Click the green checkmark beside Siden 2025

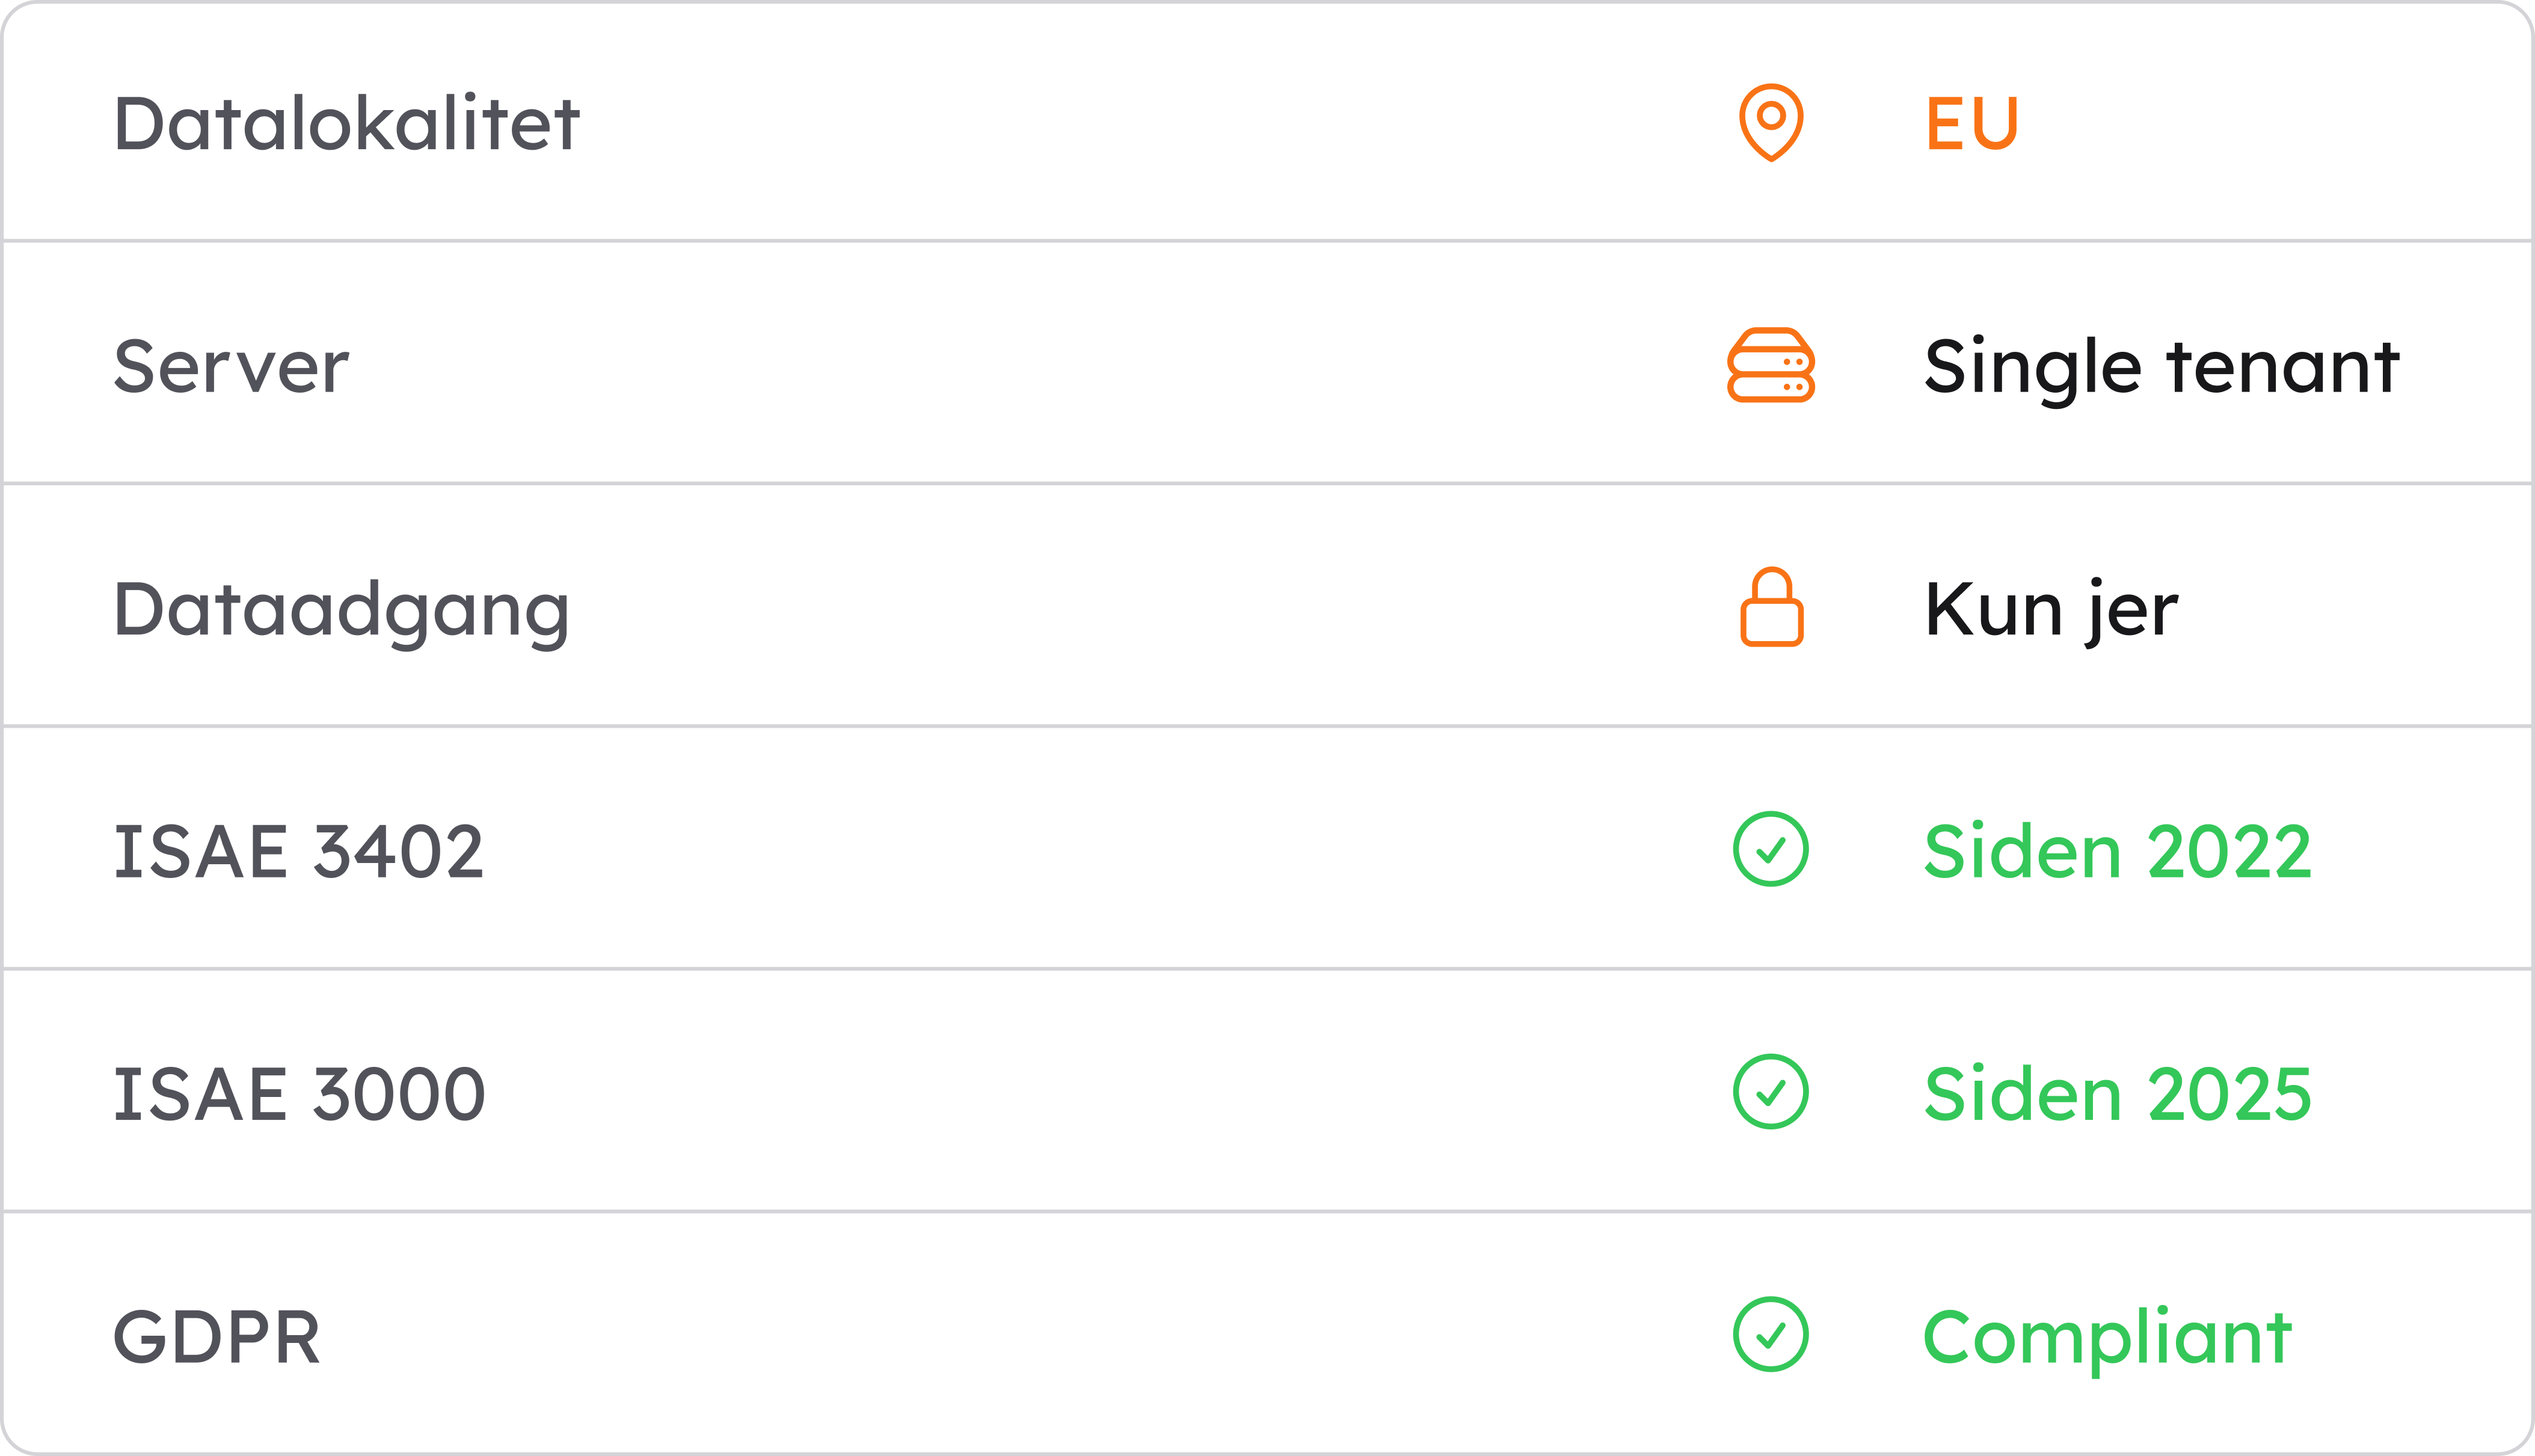coord(1771,1092)
